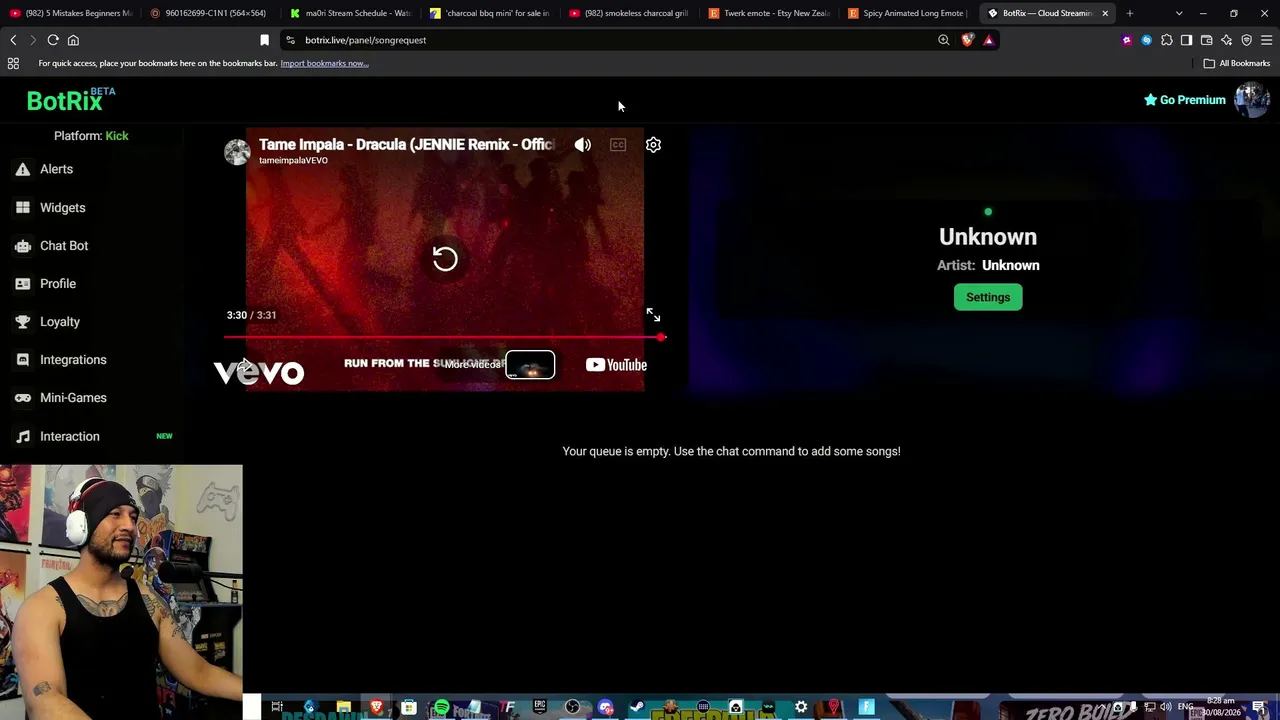Open Brave Shields panel
Screen dimensions: 1280x720
click(967, 40)
